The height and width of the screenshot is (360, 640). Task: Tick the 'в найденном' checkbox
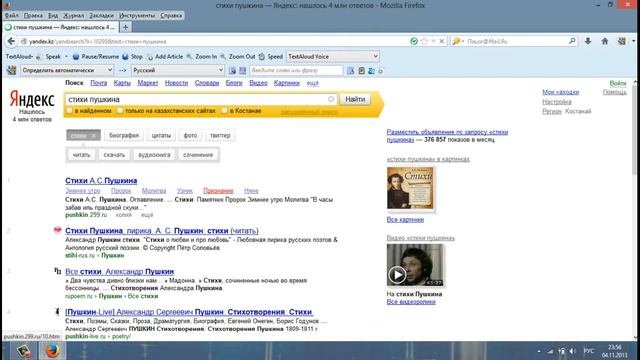point(69,111)
